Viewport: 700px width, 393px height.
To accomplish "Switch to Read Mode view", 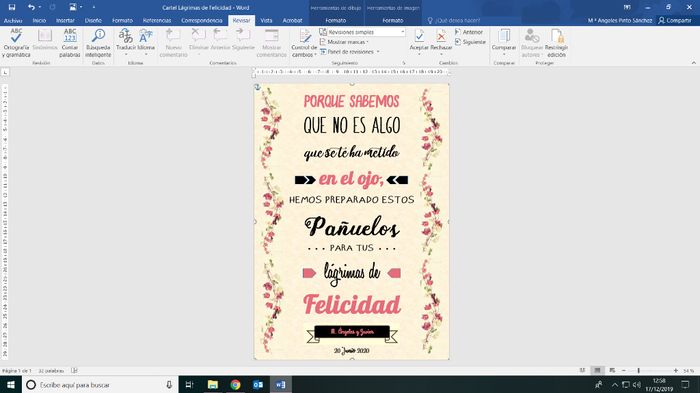I will [x=582, y=371].
